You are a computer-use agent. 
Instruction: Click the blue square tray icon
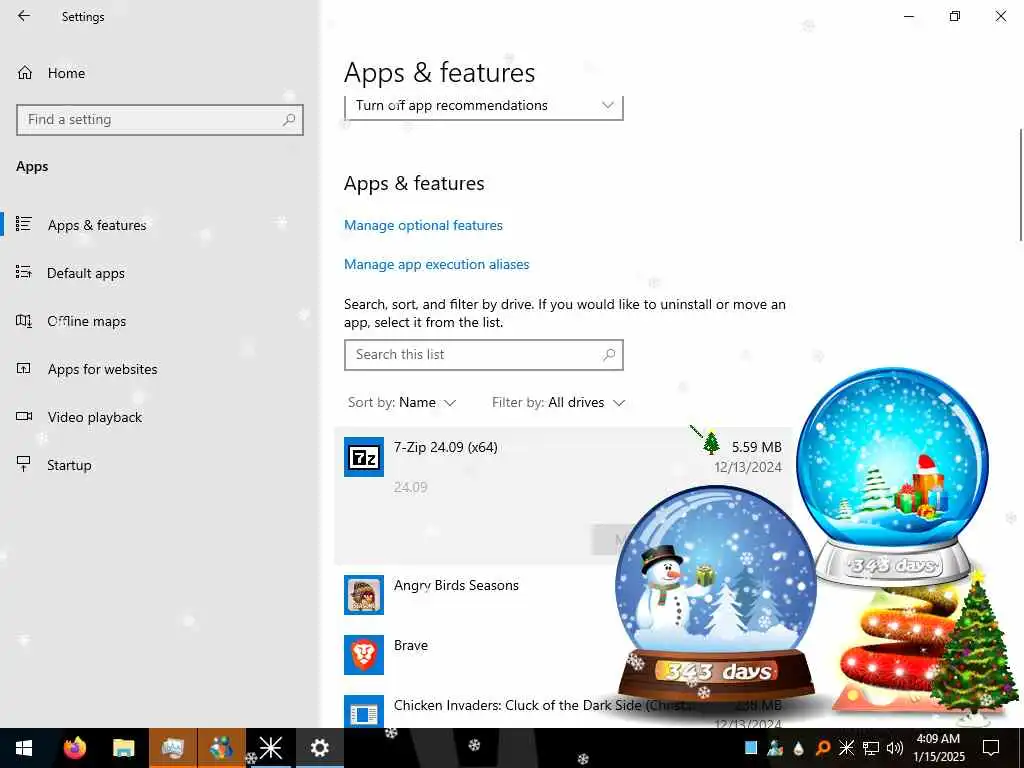pyautogui.click(x=751, y=748)
